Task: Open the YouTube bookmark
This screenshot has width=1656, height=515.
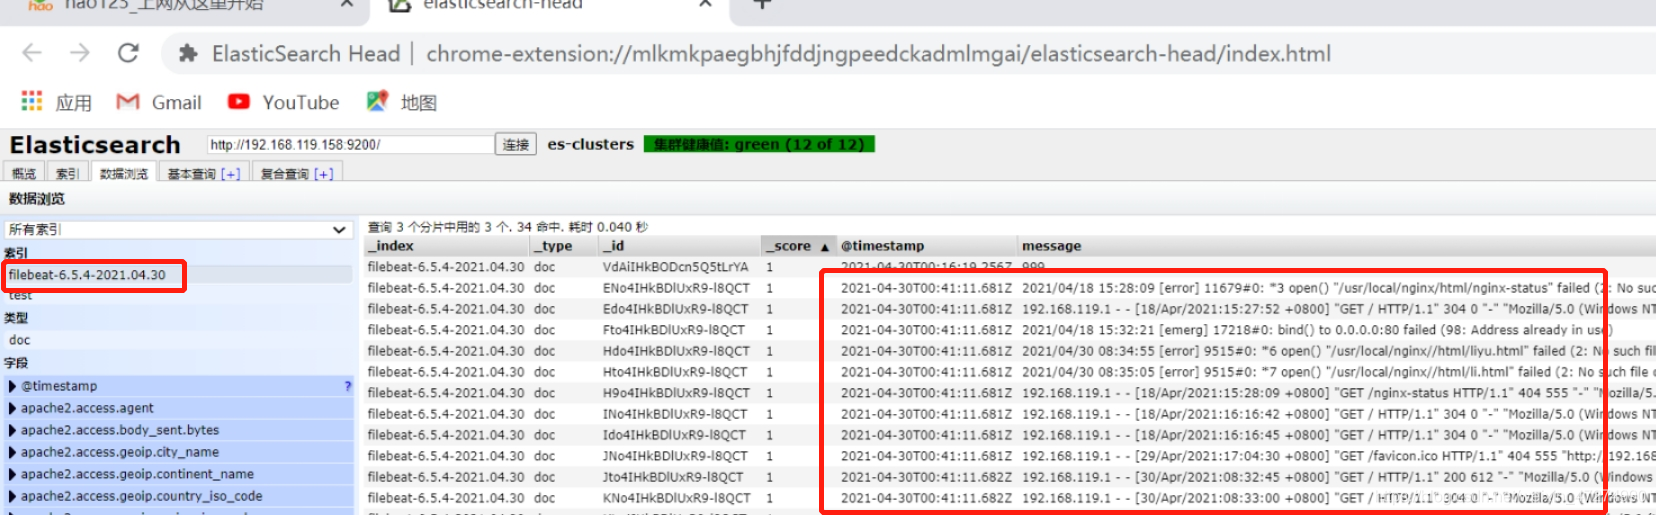Action: coord(284,102)
